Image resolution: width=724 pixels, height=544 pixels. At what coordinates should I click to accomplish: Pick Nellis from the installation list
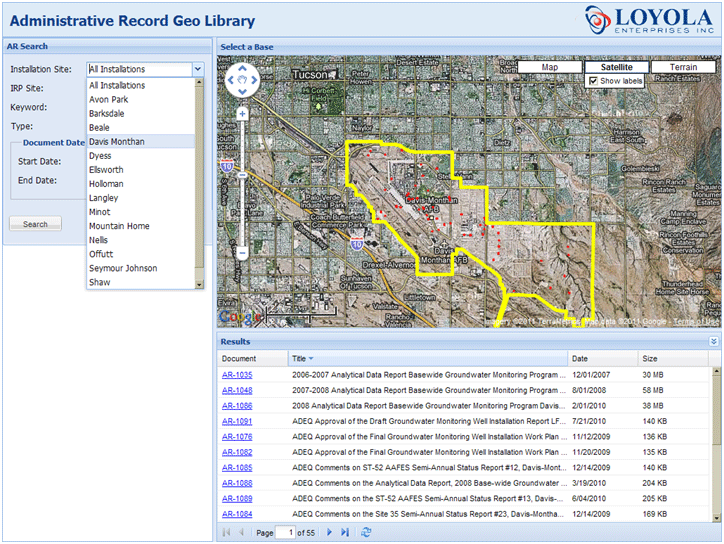pyautogui.click(x=141, y=240)
